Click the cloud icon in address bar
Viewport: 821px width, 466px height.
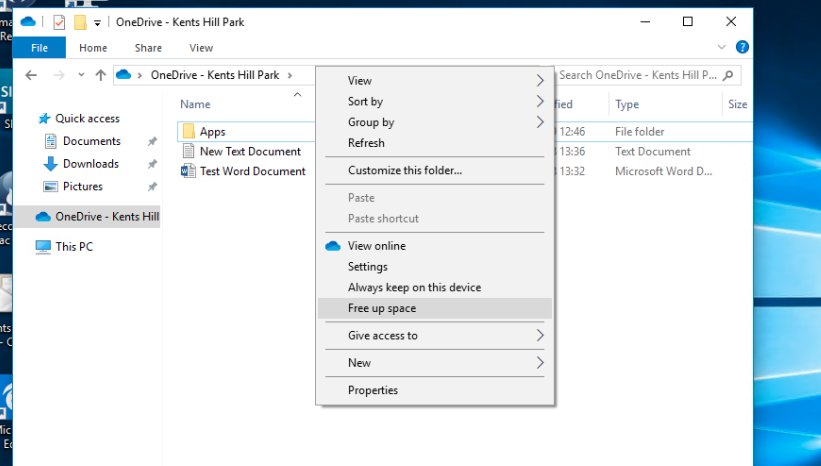pos(124,75)
